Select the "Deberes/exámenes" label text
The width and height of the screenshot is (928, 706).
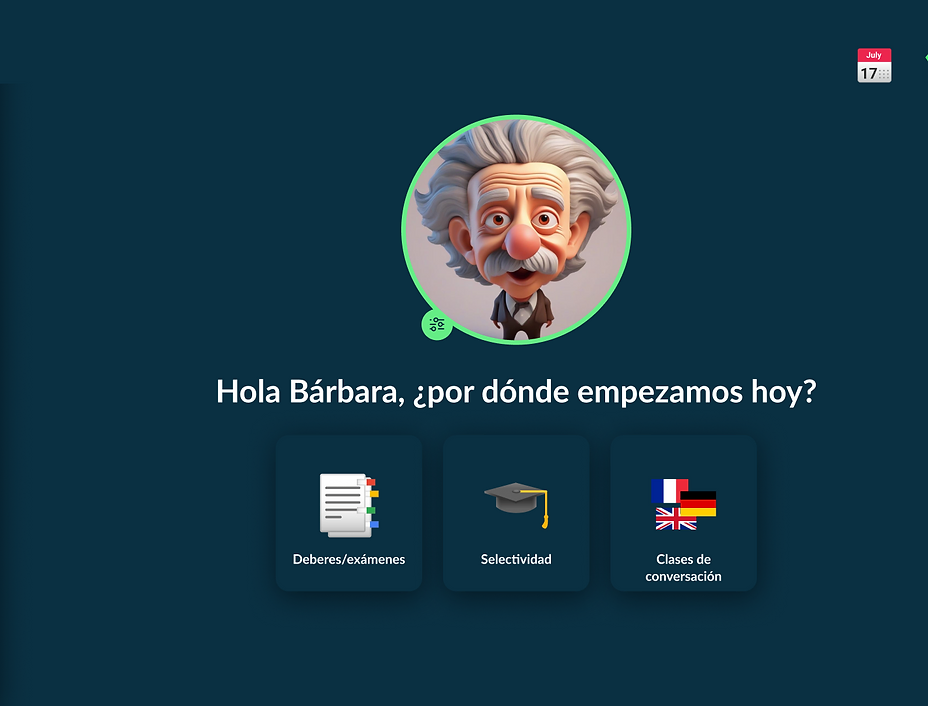(349, 559)
